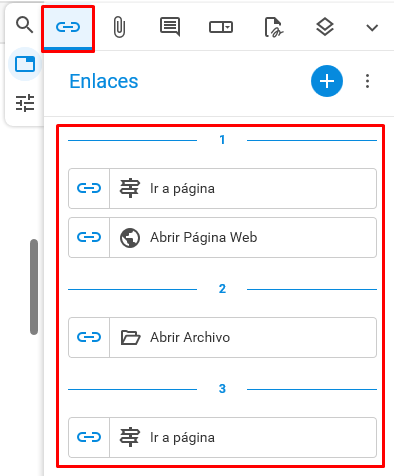Screen dimensions: 394x476
Task: Select 'Ir a página' link under page 3
Action: click(222, 437)
